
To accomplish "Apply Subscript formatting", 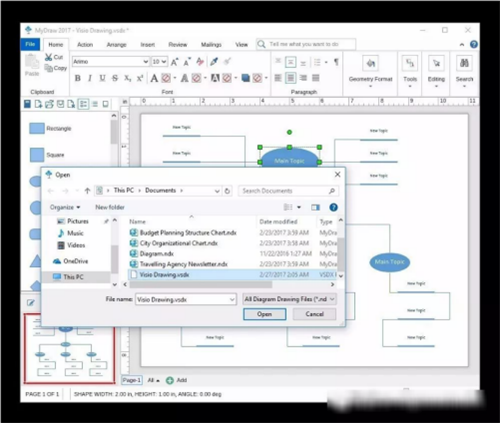I will point(128,78).
